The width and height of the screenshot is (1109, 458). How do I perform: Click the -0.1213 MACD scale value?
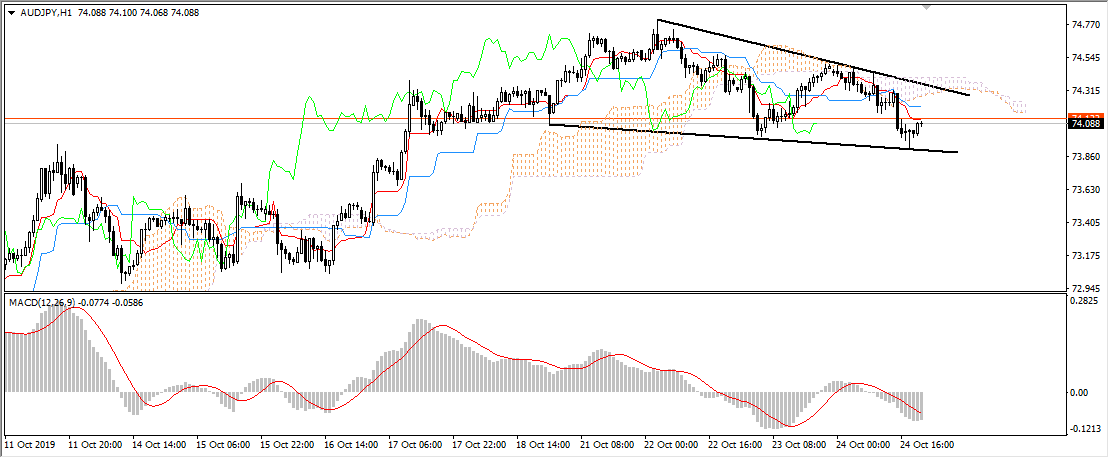[x=1084, y=428]
